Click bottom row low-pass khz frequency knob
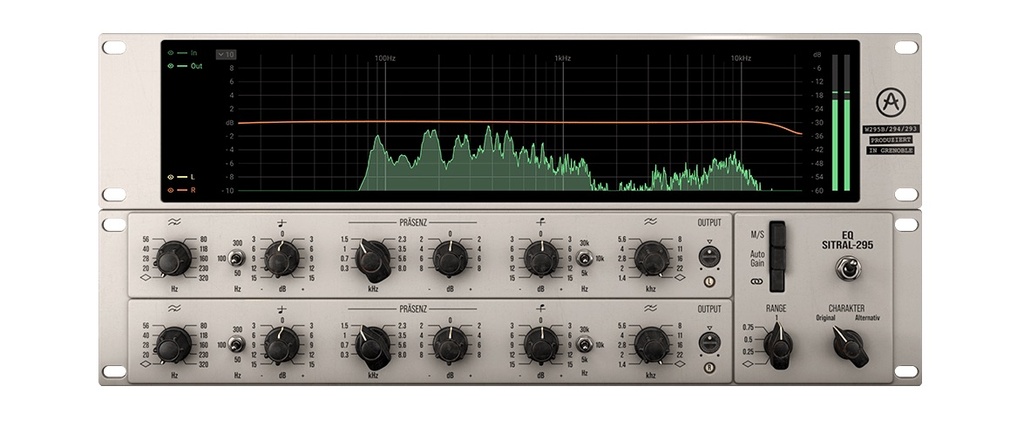 click(652, 345)
